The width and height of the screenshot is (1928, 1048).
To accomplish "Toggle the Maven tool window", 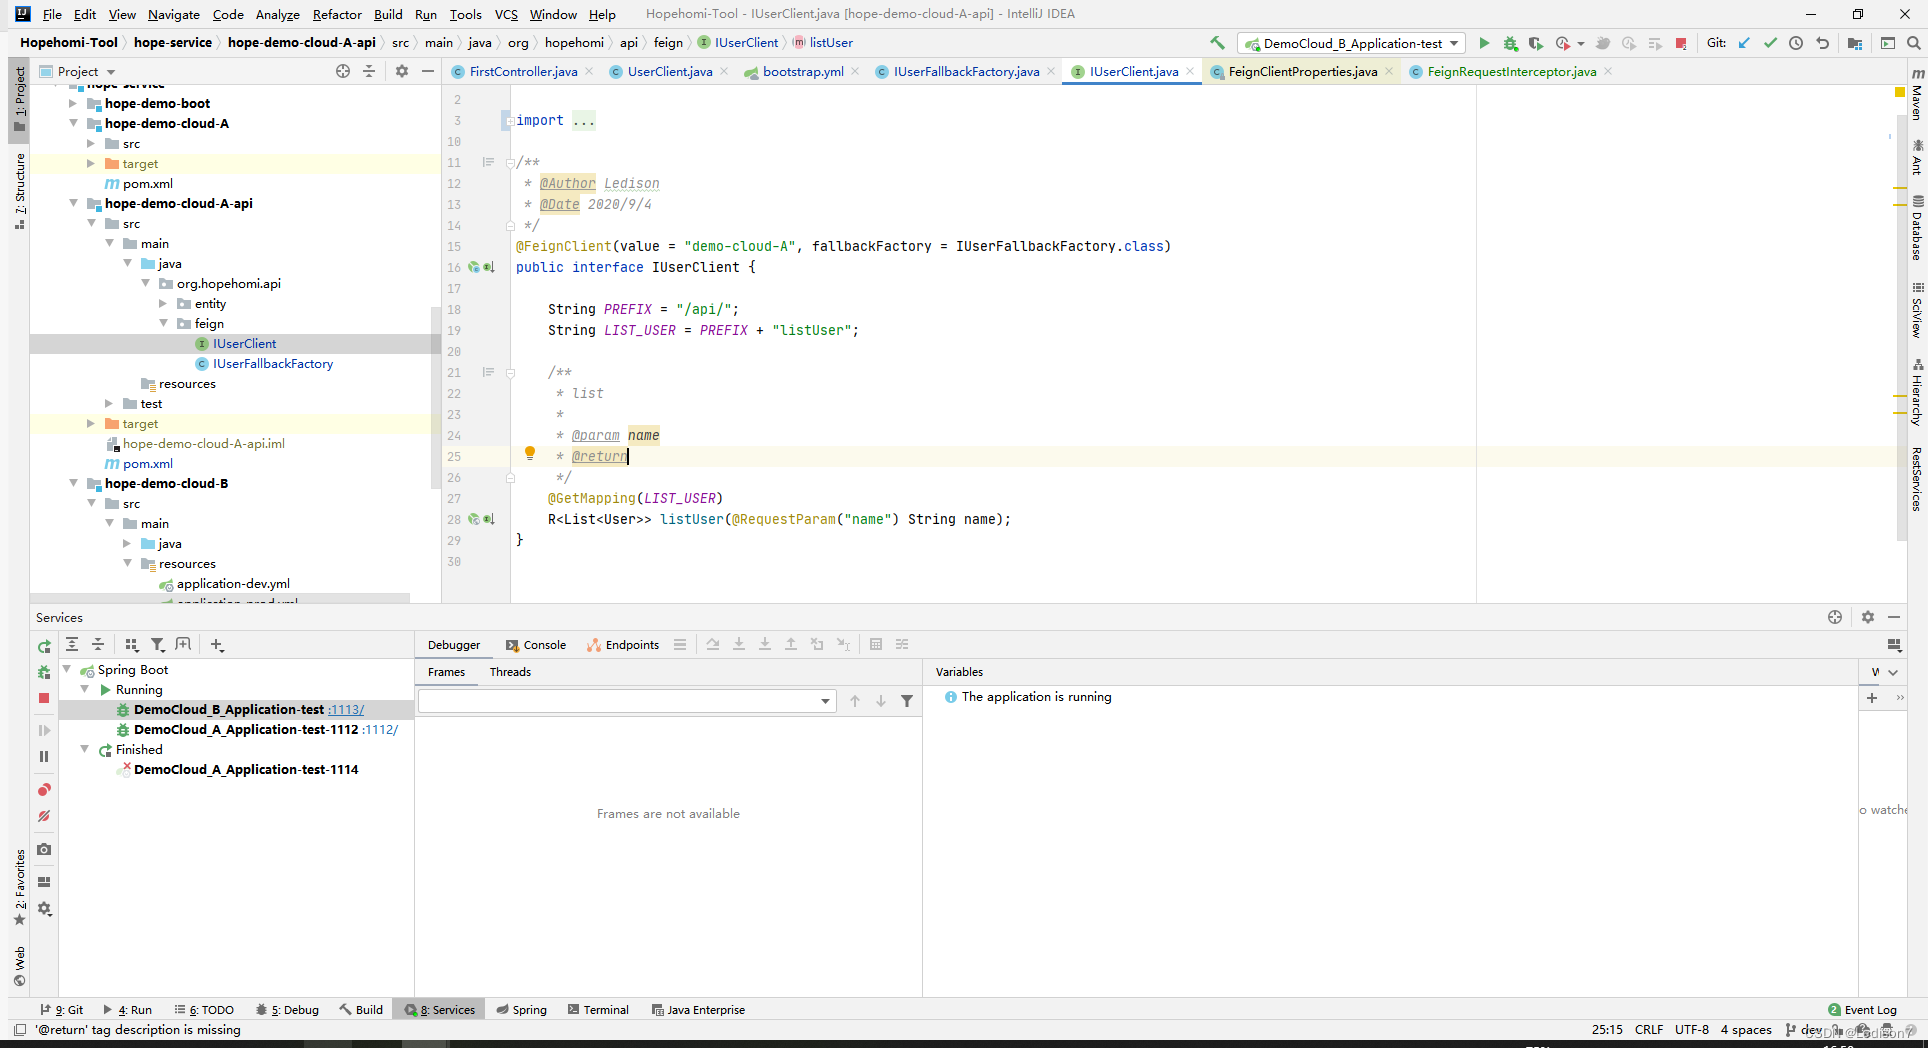I will tap(1917, 95).
